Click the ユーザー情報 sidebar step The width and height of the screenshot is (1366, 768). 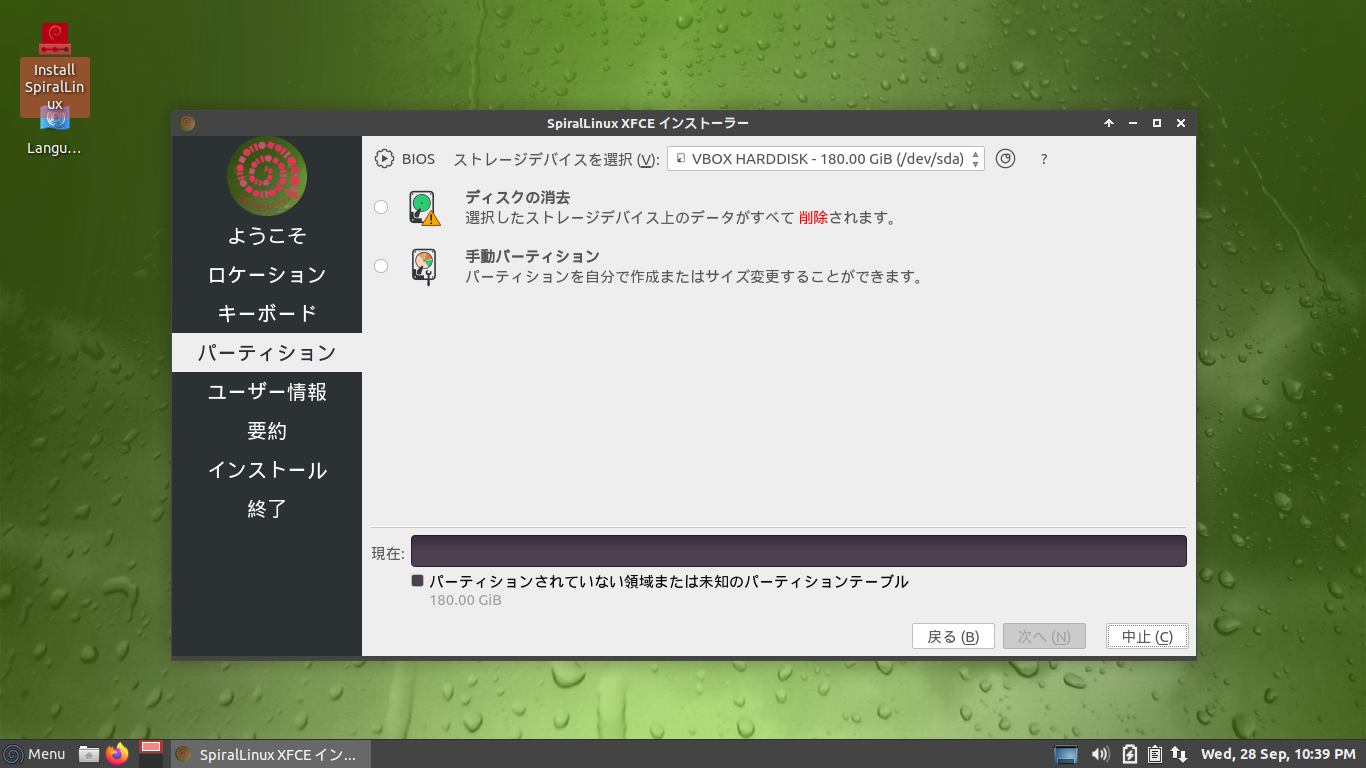(x=267, y=392)
